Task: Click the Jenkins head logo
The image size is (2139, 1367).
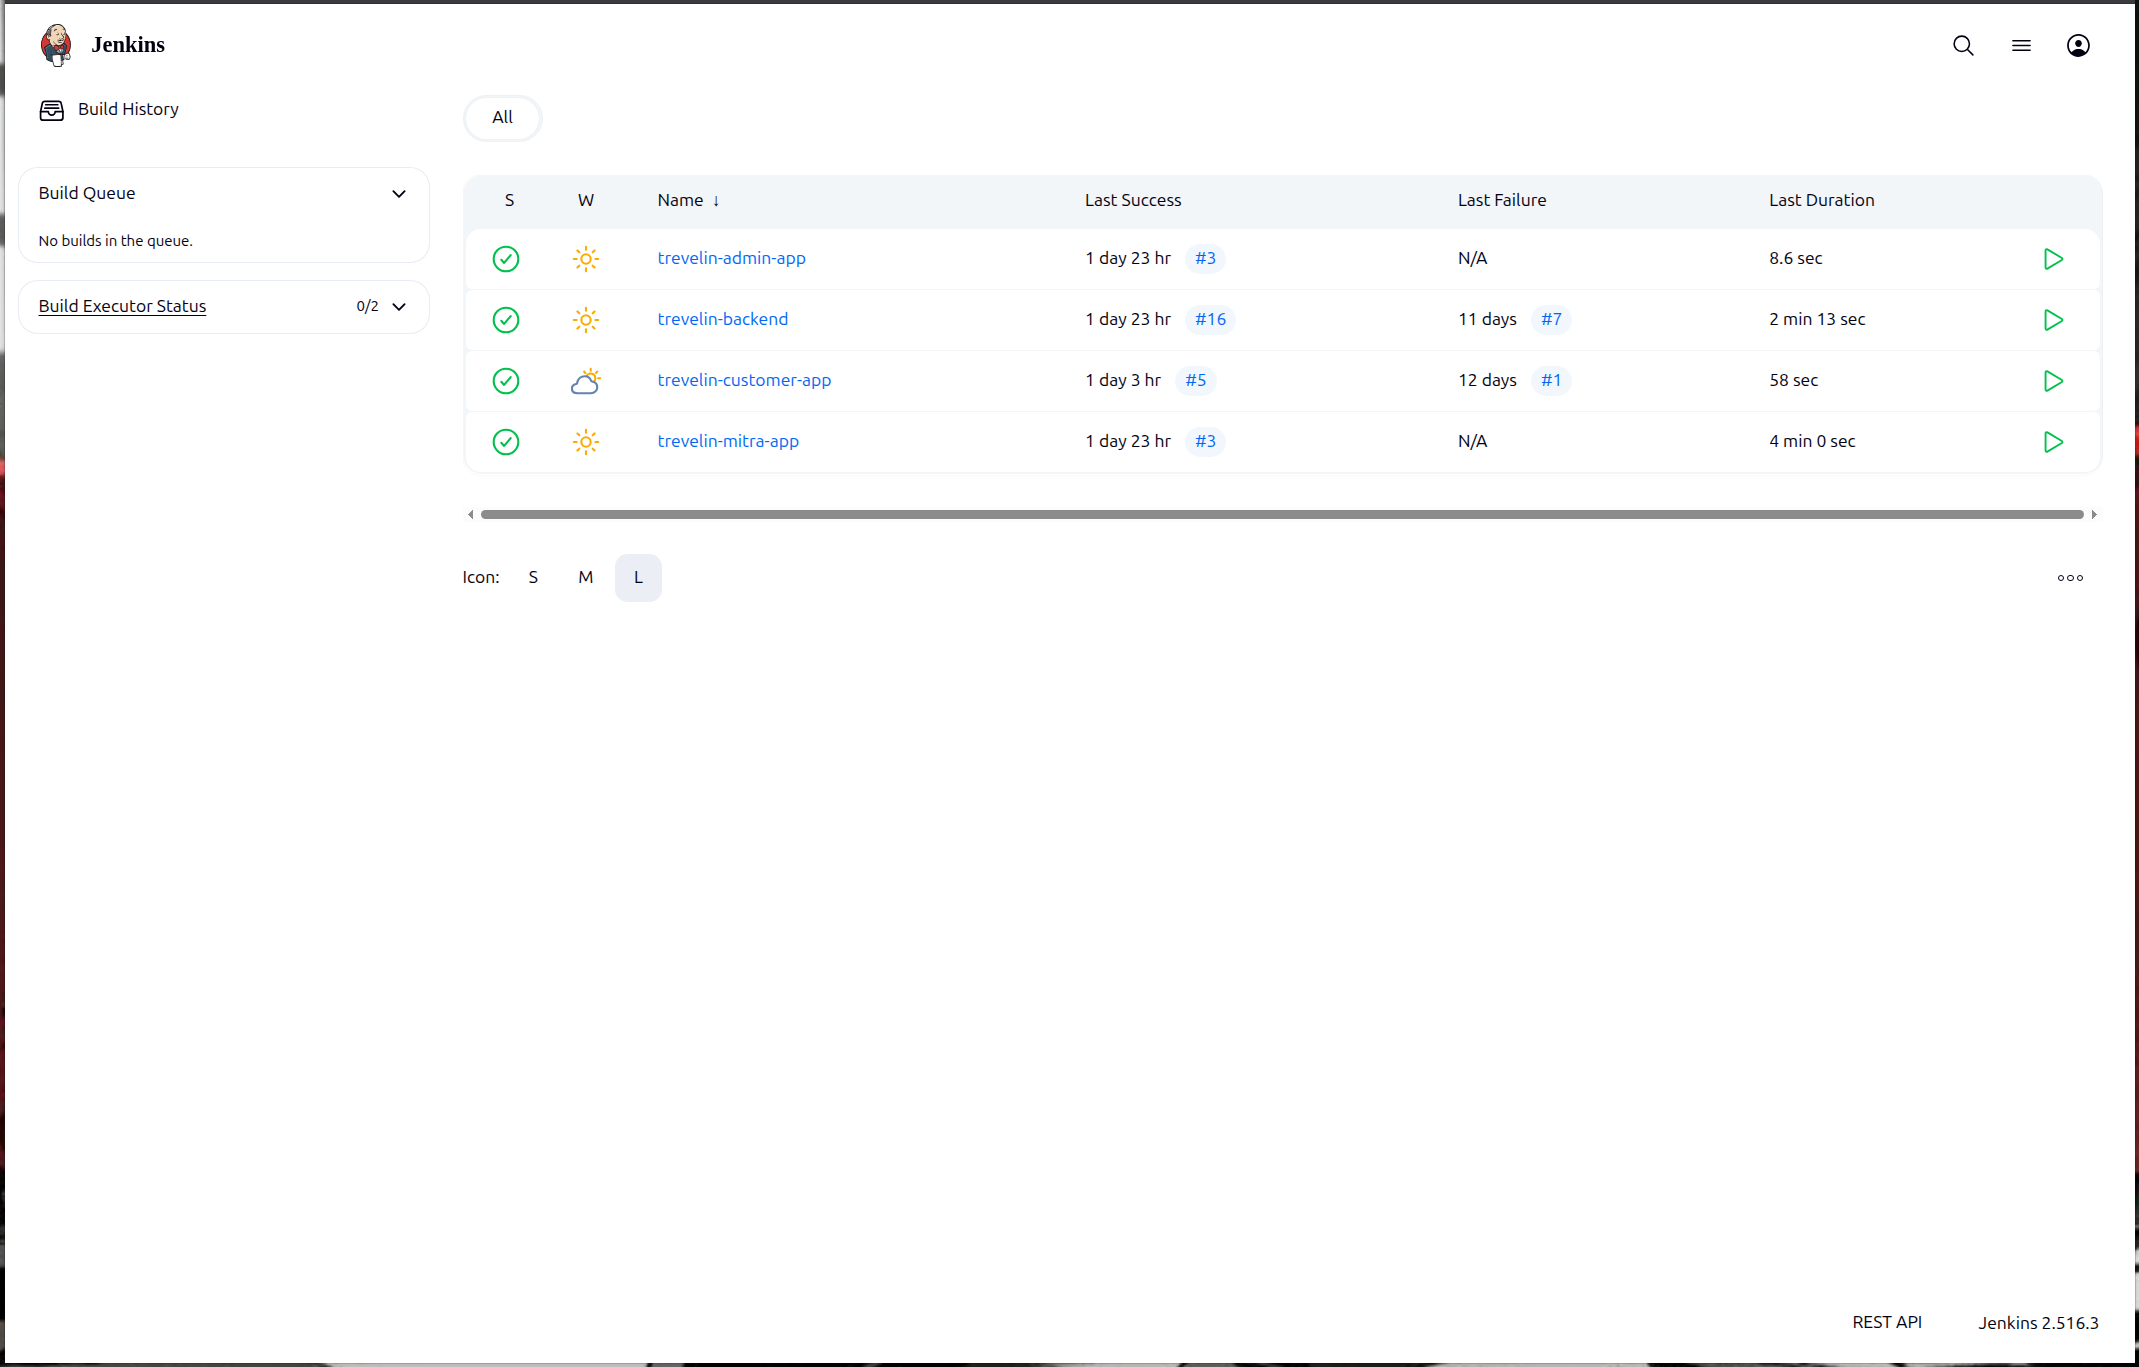Action: pyautogui.click(x=56, y=44)
